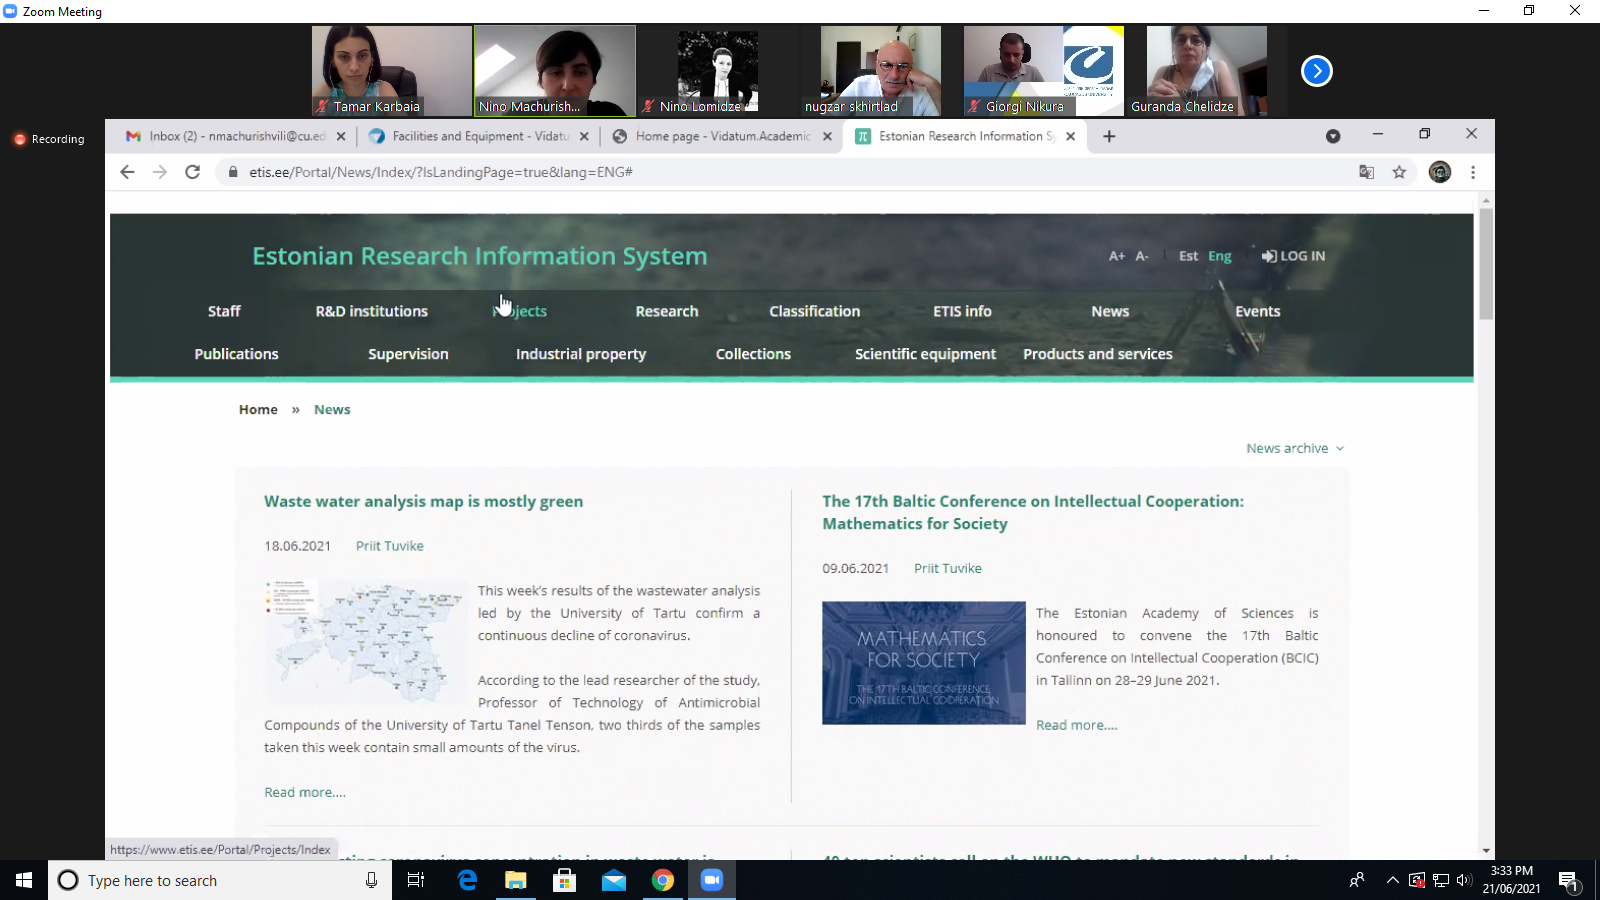Bookmark this page with the star icon
The height and width of the screenshot is (900, 1600).
point(1399,172)
